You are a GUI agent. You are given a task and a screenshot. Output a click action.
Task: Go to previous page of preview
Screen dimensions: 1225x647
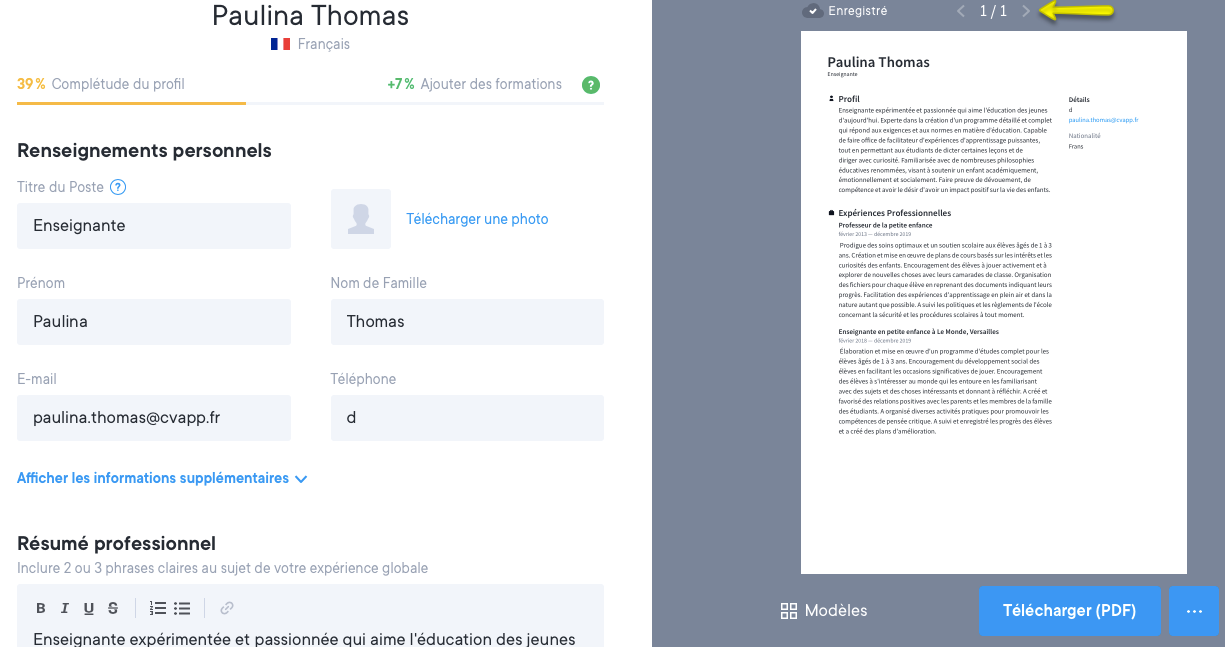(x=961, y=12)
